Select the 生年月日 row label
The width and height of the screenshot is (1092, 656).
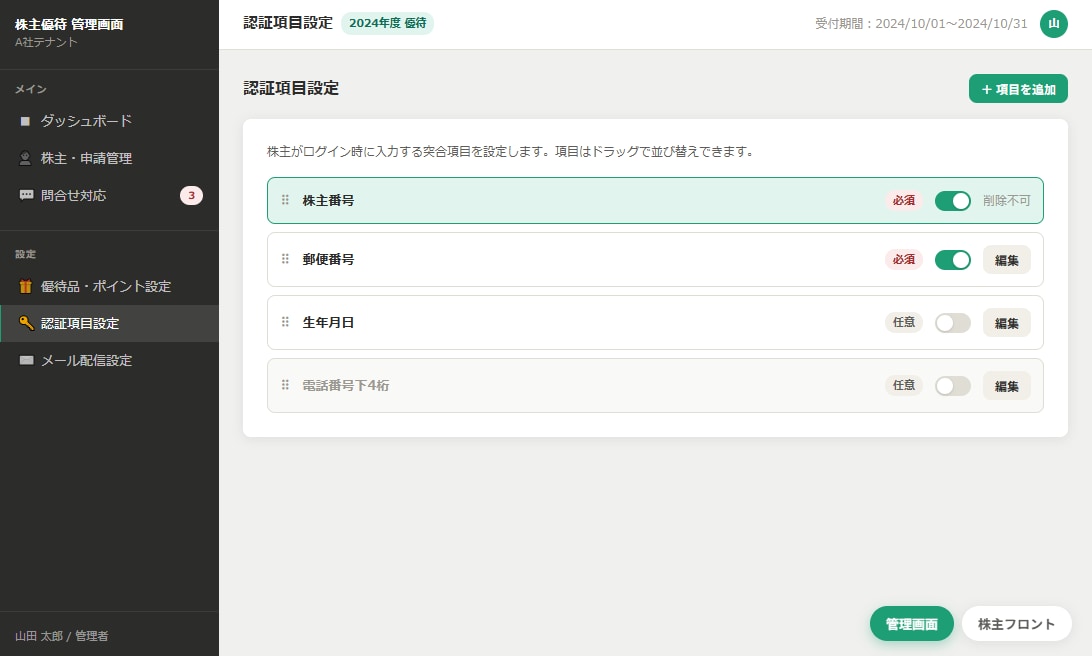pyautogui.click(x=328, y=322)
